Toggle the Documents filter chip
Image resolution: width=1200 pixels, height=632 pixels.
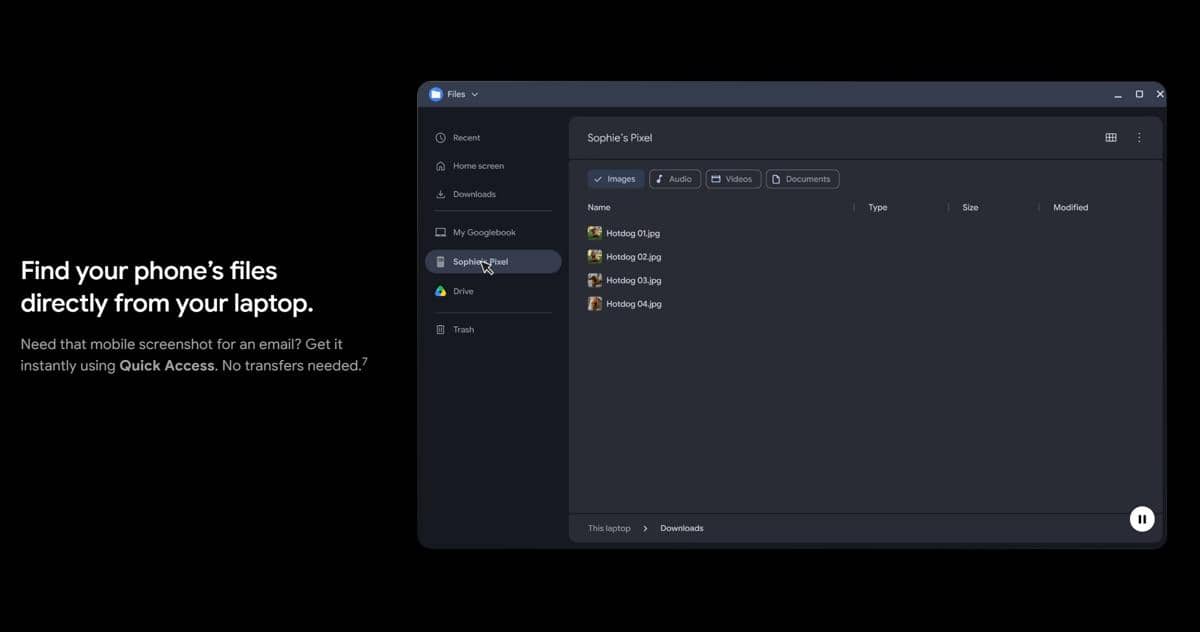(802, 179)
